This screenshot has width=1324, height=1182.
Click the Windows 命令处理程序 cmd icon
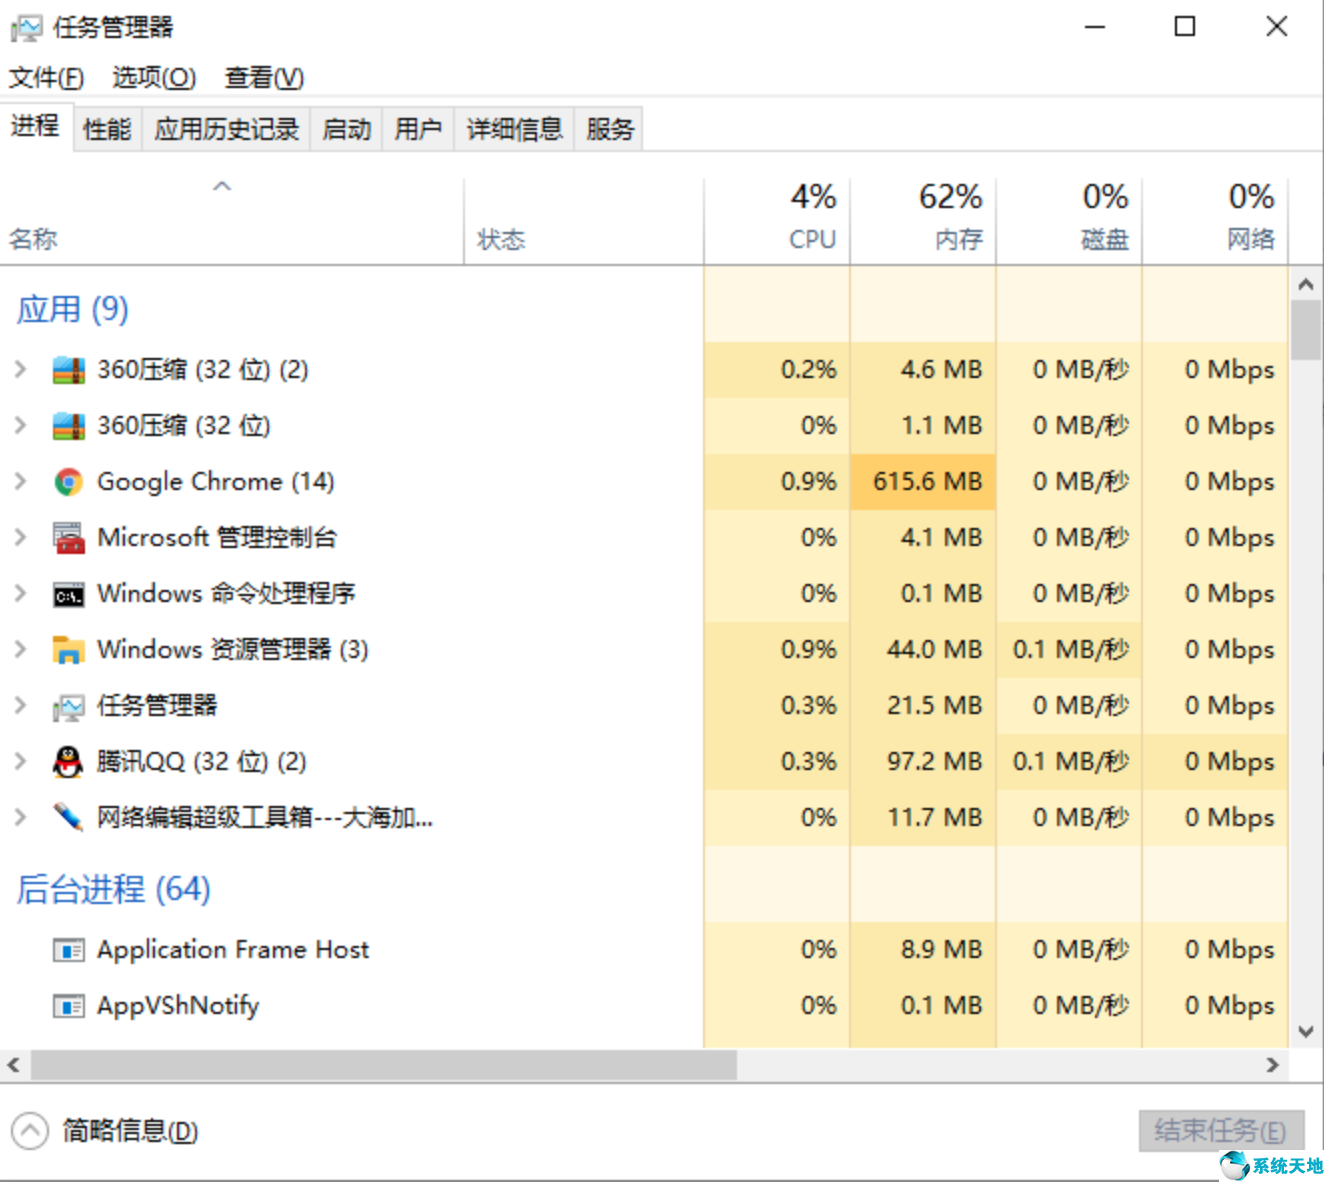coord(68,595)
